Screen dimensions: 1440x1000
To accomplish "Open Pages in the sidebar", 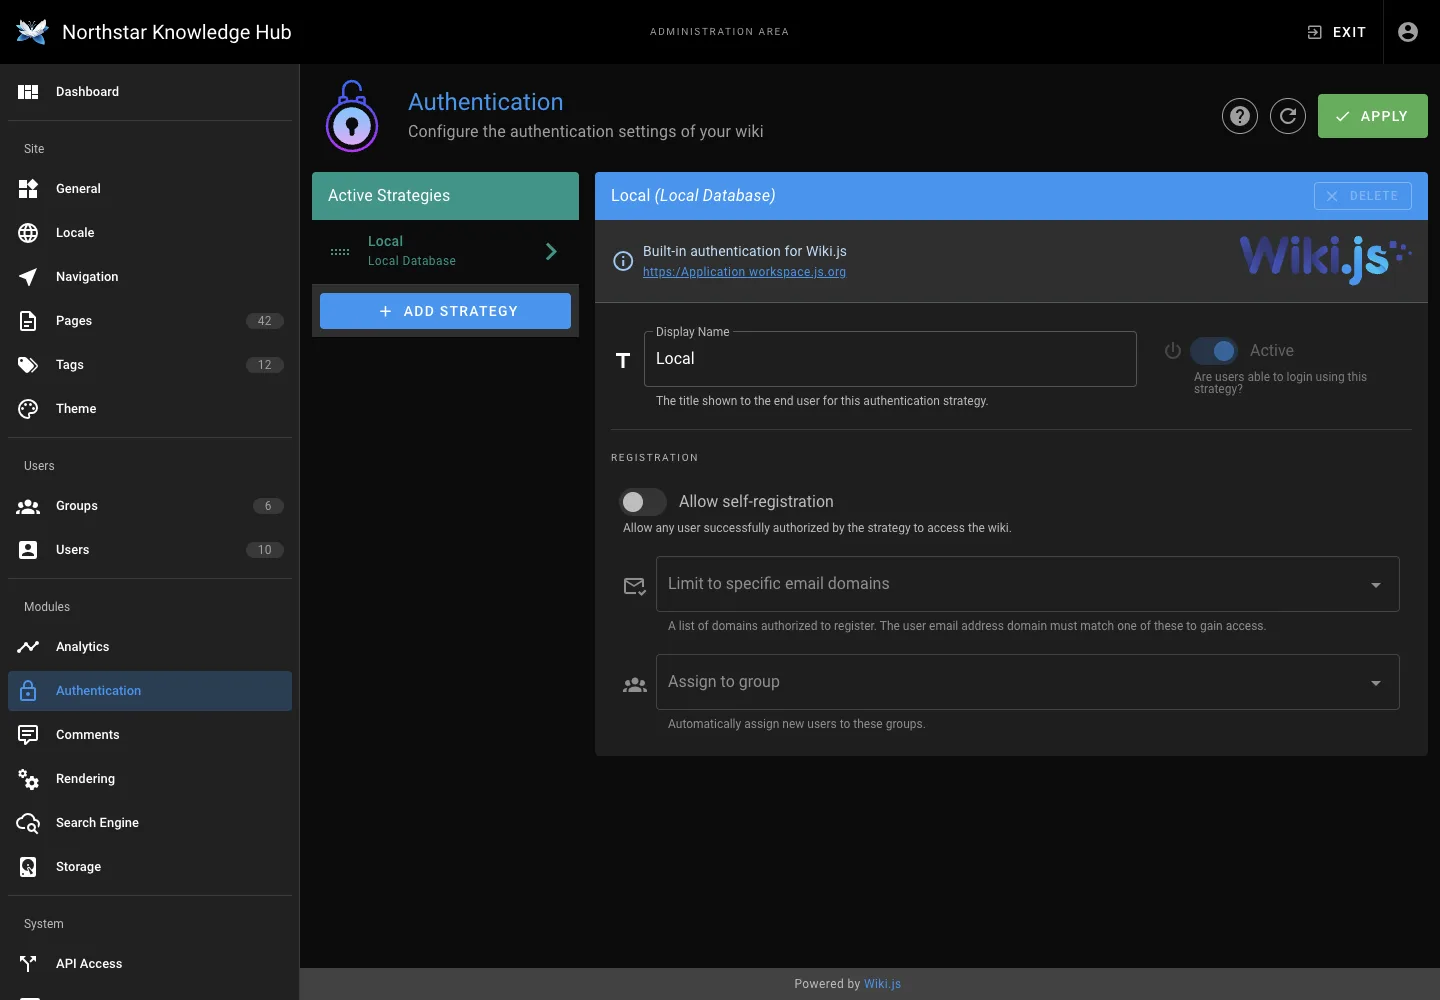I will [150, 321].
